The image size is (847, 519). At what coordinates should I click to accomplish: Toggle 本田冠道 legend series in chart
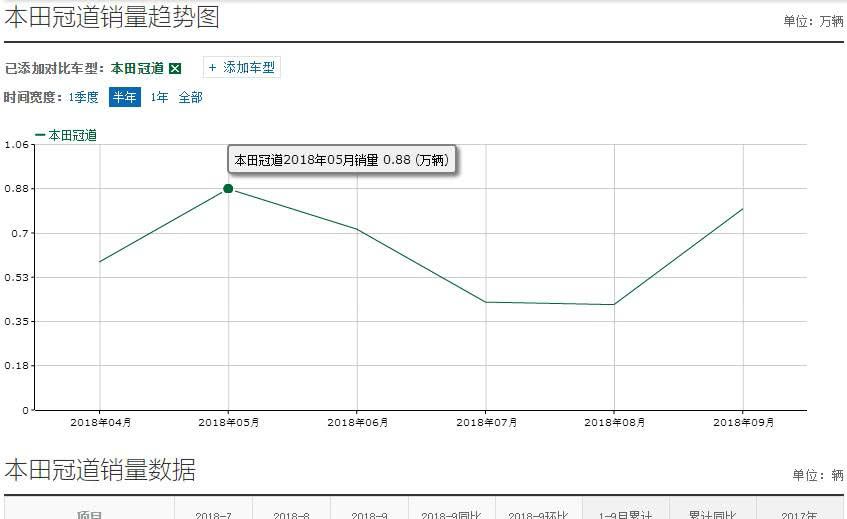[x=66, y=135]
